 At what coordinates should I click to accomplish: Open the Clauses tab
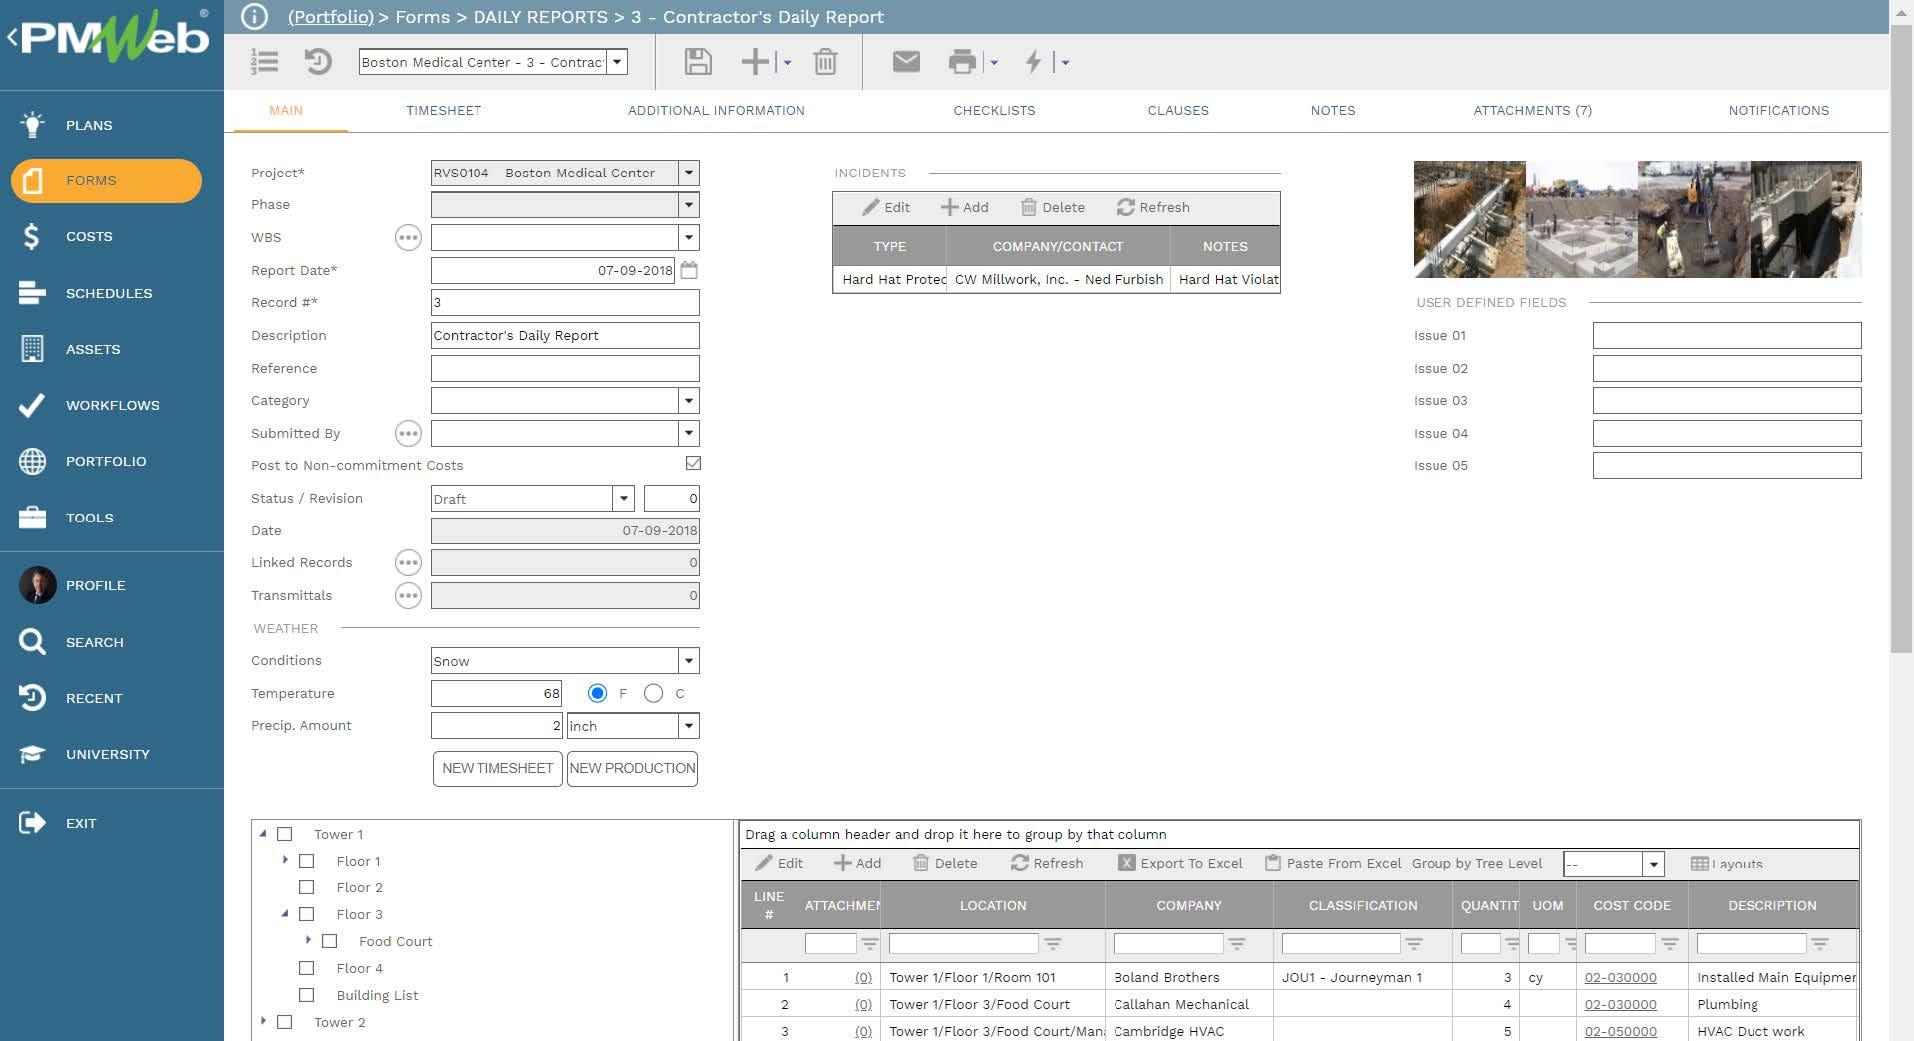(x=1178, y=110)
